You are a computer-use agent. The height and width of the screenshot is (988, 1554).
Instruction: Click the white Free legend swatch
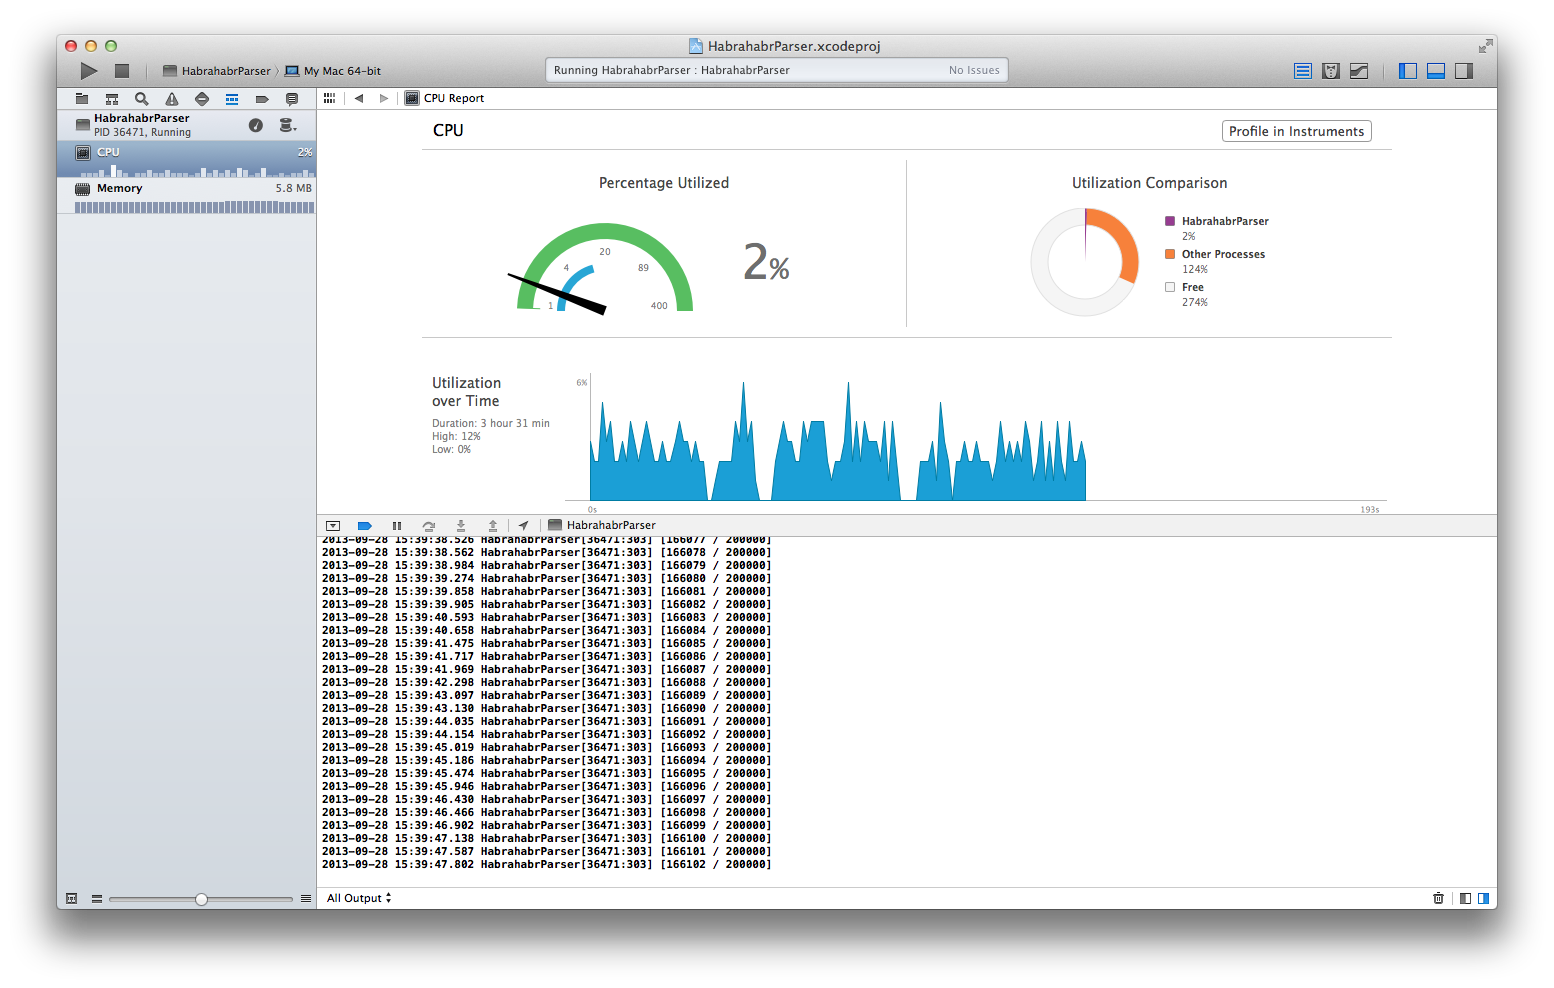pos(1170,287)
